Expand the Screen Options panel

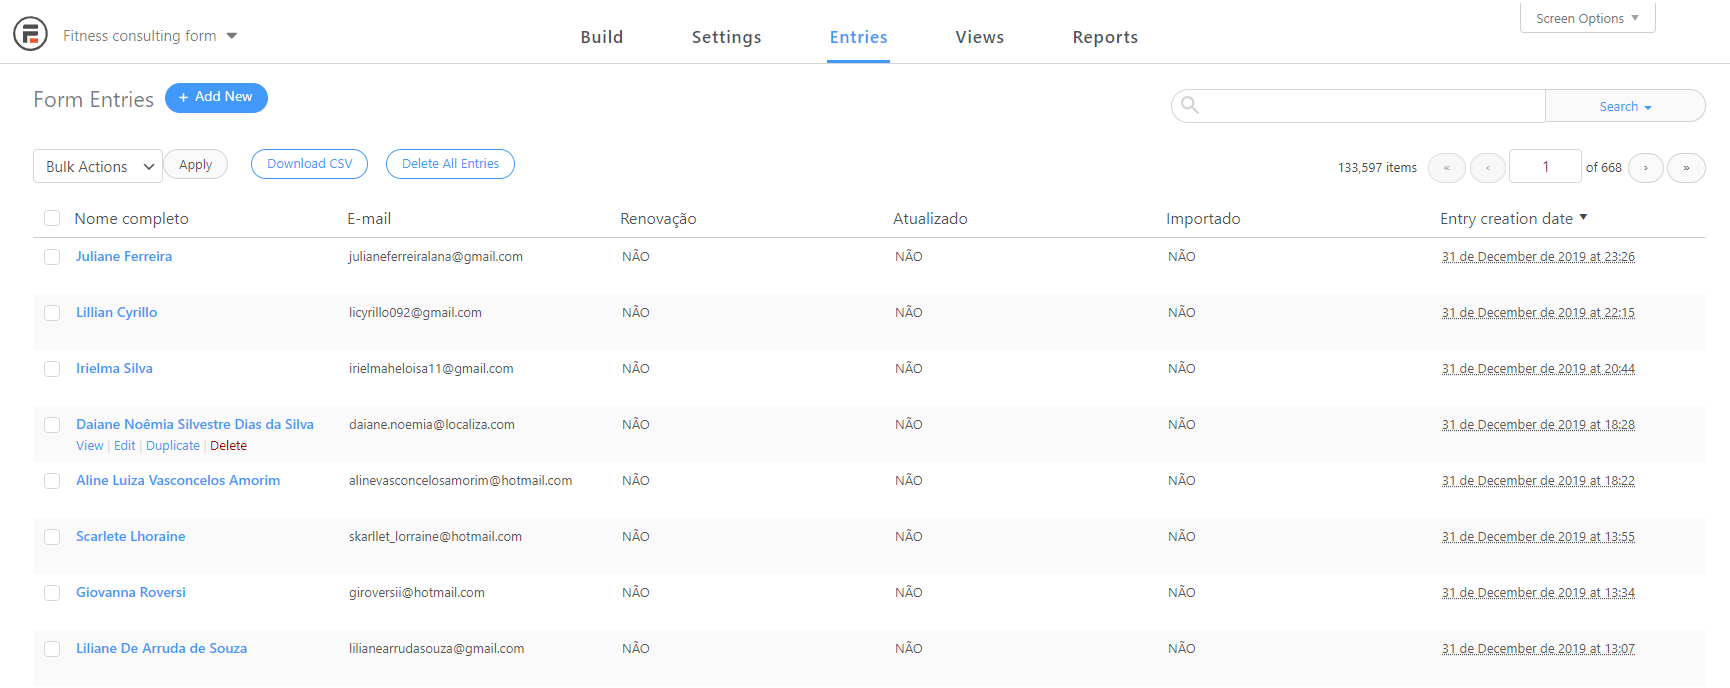[x=1587, y=18]
